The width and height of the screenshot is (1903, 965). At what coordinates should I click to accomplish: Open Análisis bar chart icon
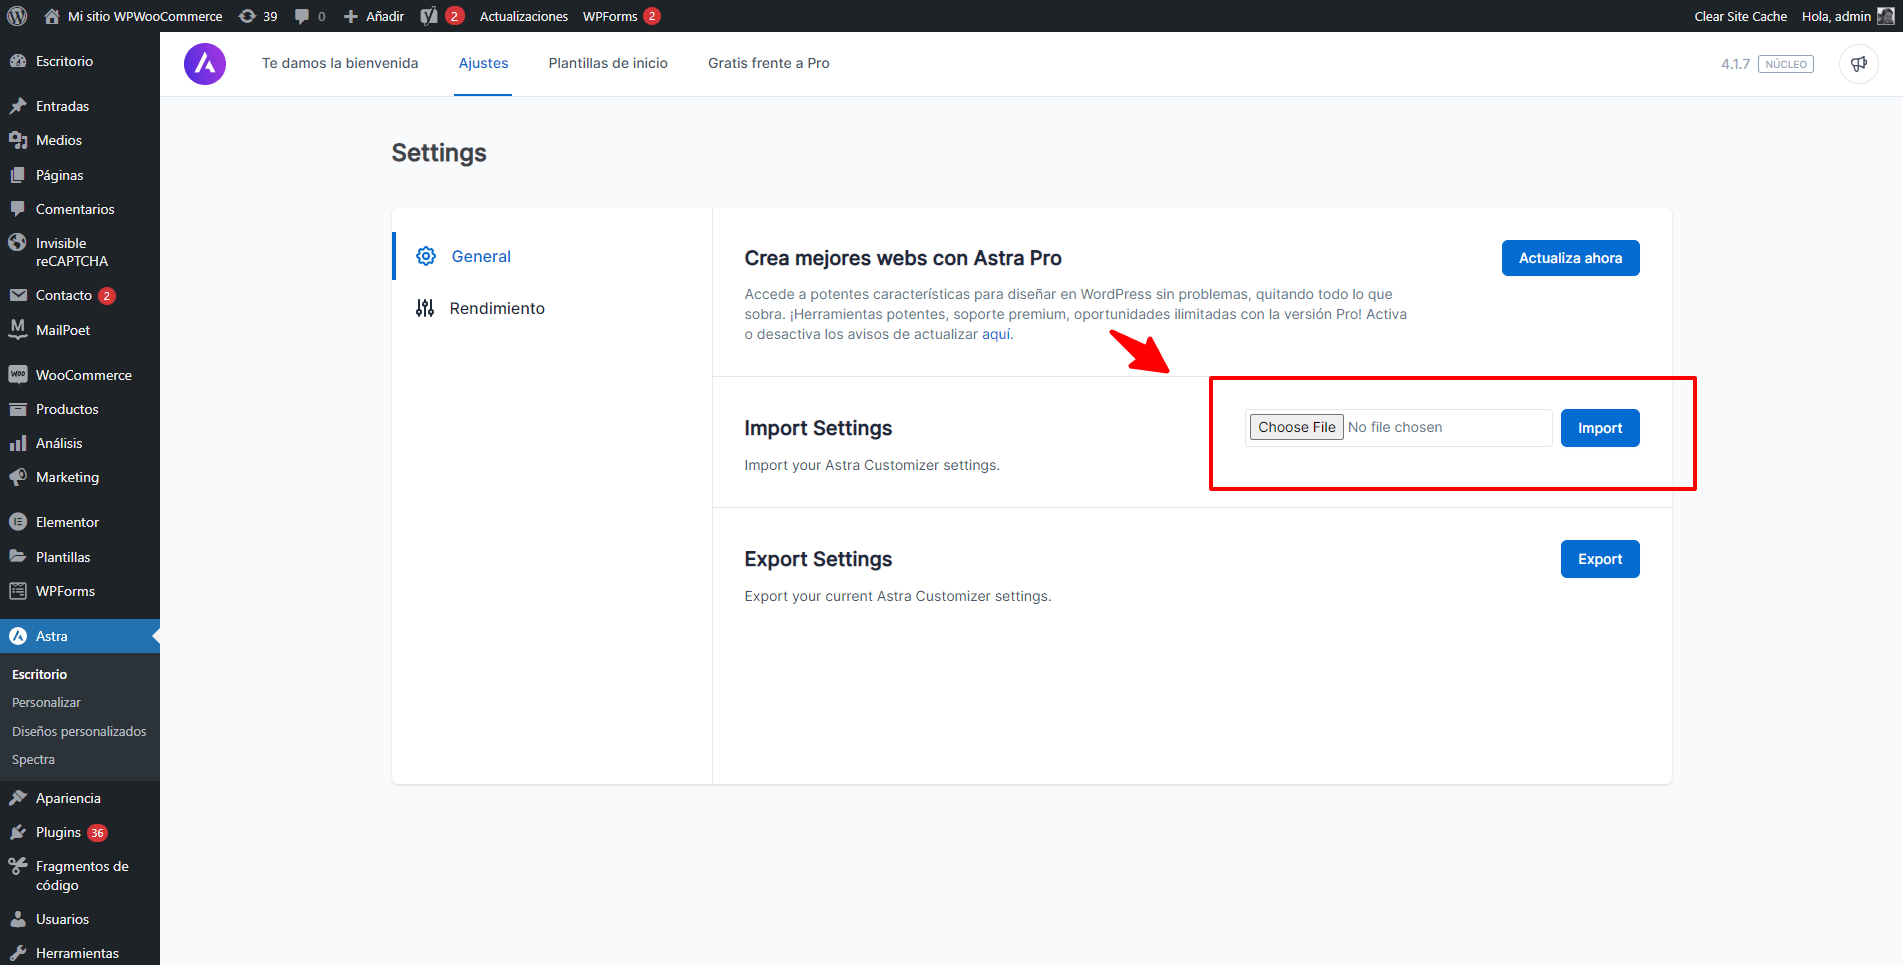(18, 443)
